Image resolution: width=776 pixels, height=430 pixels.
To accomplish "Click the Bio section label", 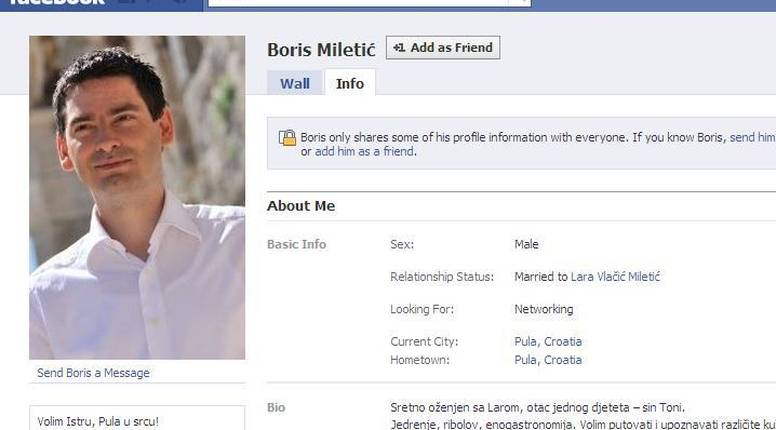I will point(276,408).
